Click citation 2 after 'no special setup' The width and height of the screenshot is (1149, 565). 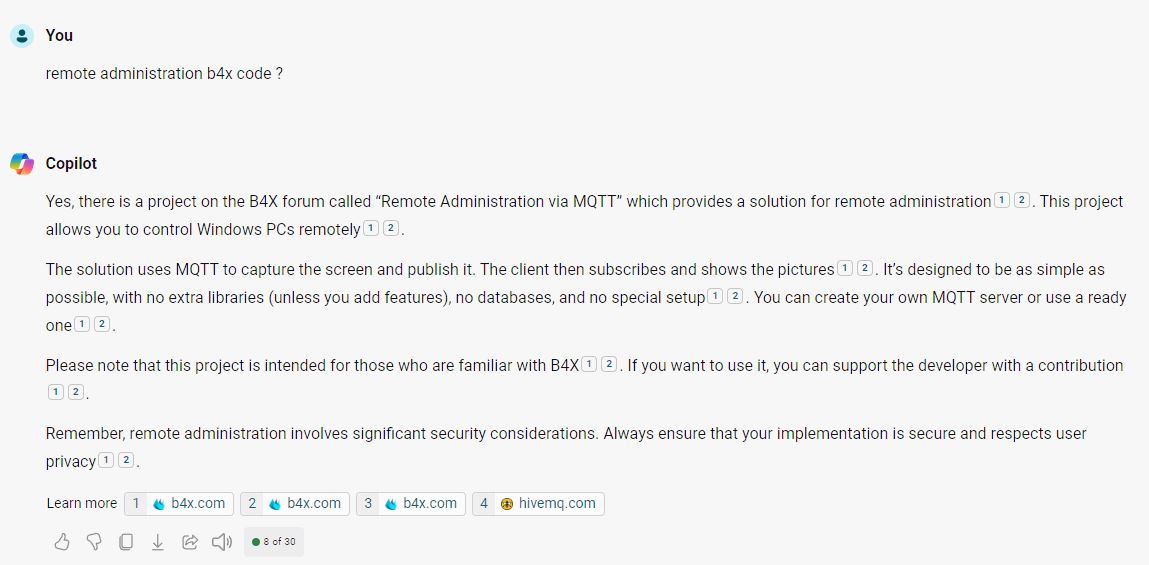(735, 297)
